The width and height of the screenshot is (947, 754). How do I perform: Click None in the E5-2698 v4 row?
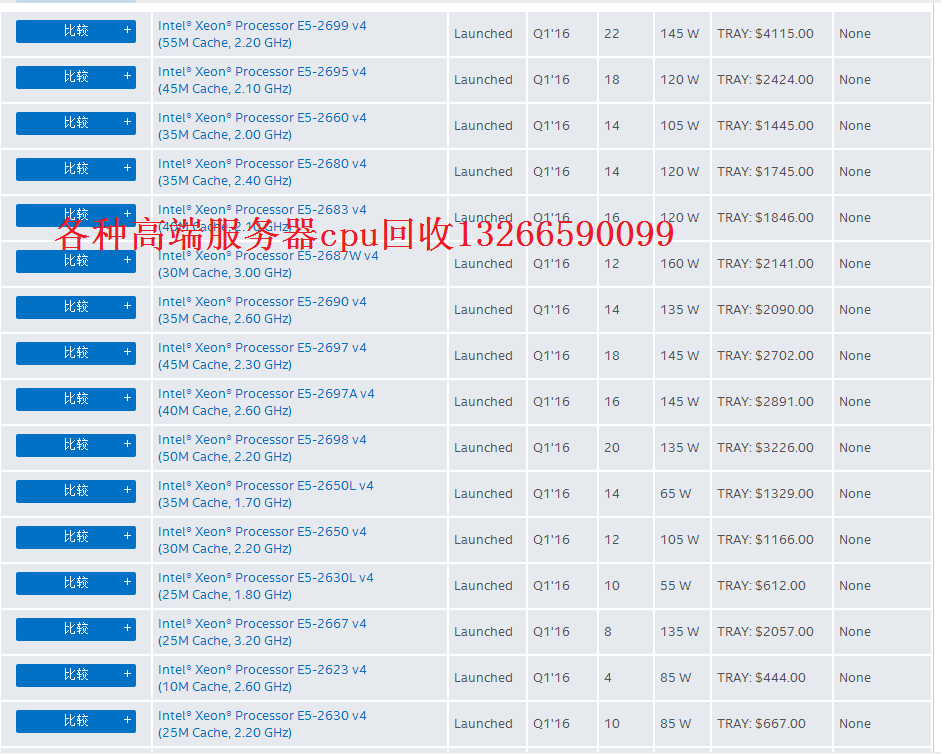855,448
